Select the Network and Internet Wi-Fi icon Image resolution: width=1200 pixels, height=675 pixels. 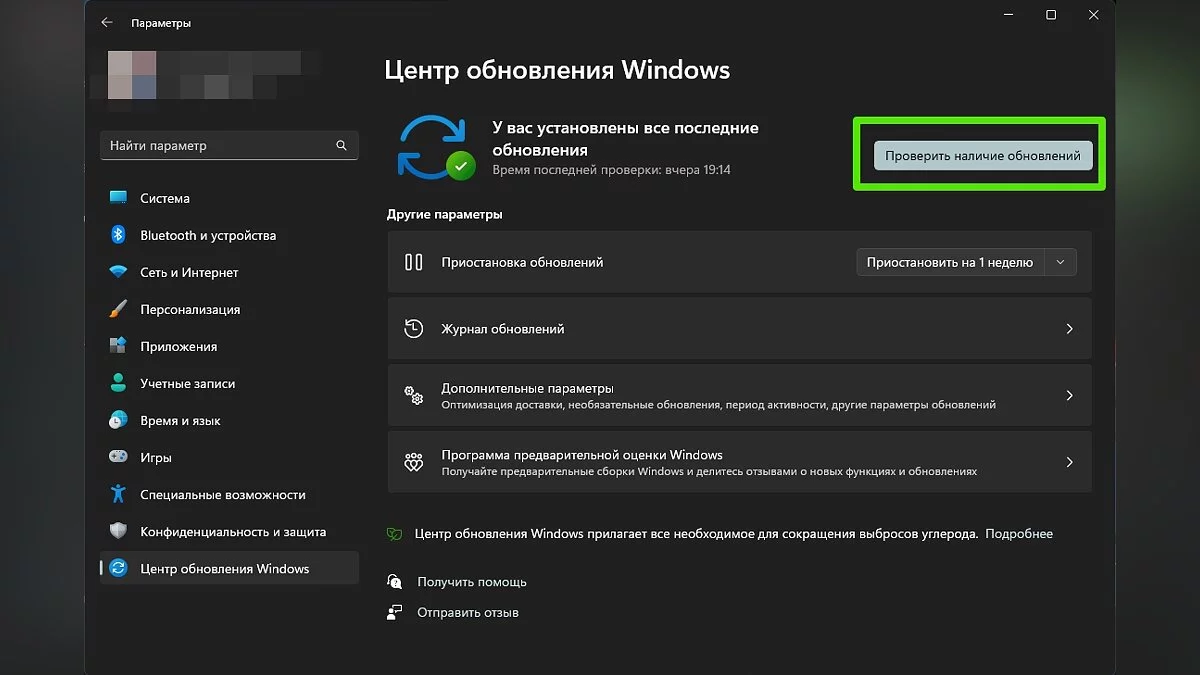click(x=119, y=272)
